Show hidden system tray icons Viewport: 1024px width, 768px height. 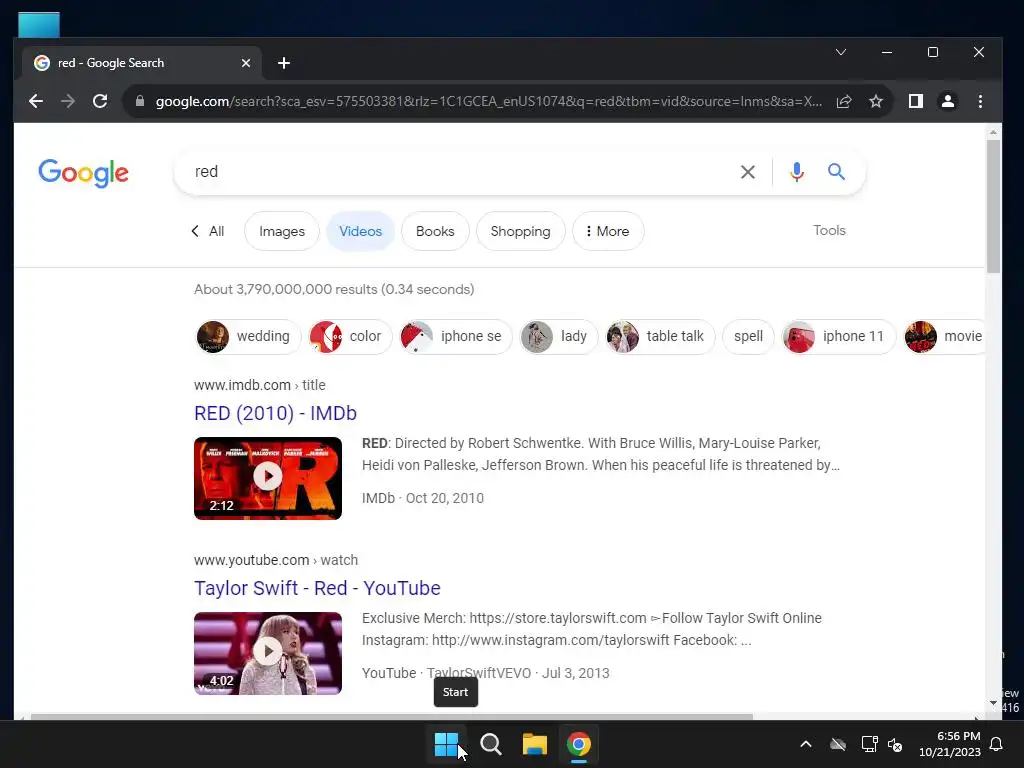click(x=806, y=744)
